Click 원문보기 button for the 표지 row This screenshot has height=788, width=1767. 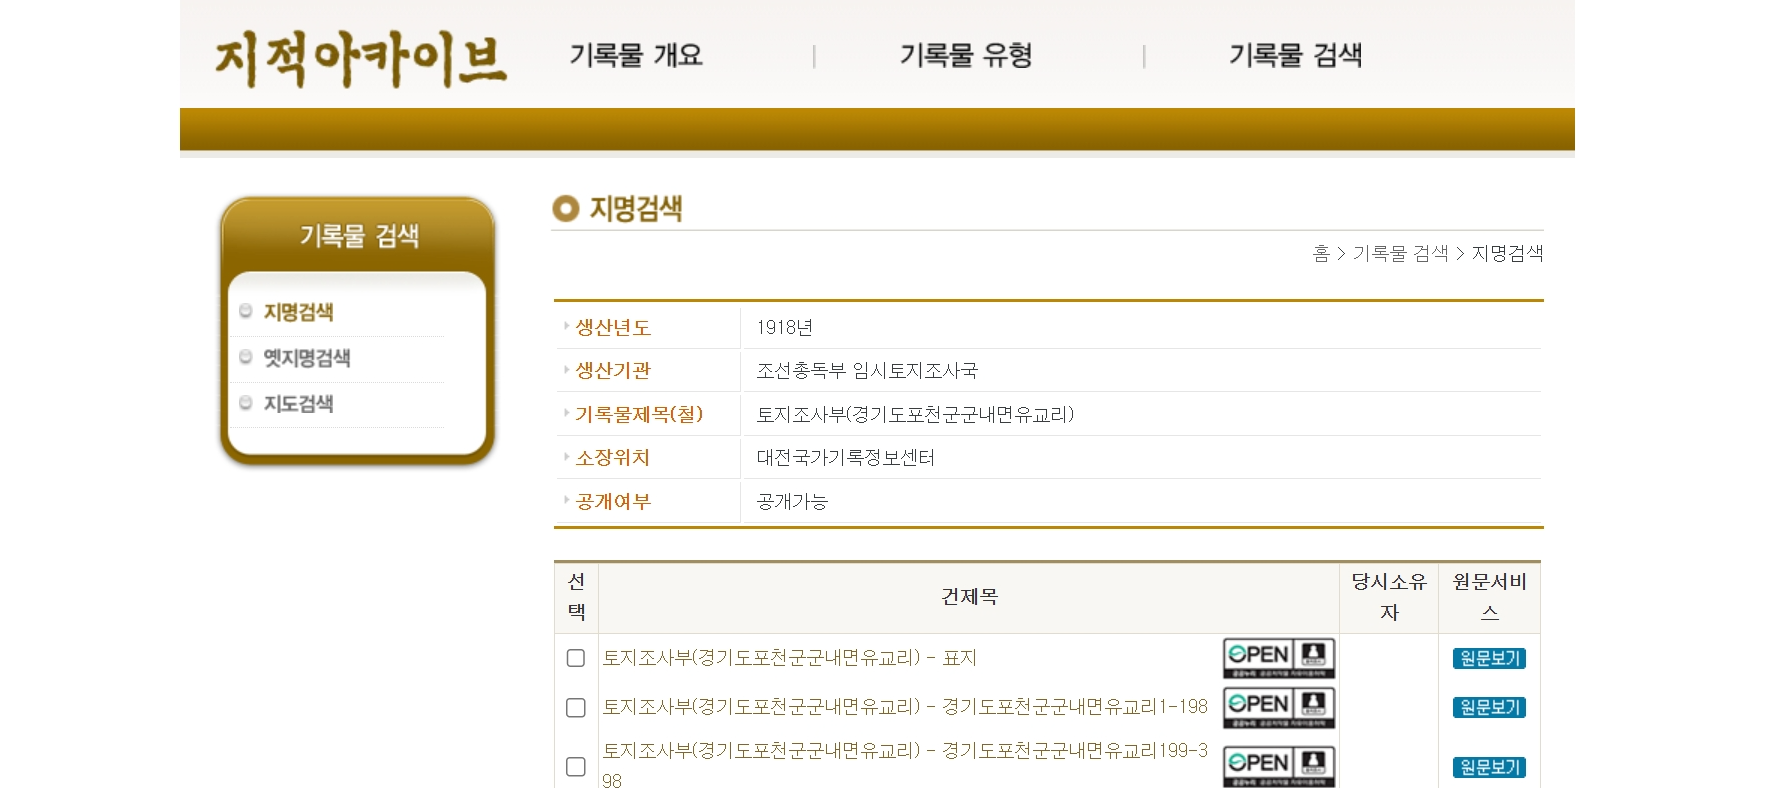[x=1489, y=658]
